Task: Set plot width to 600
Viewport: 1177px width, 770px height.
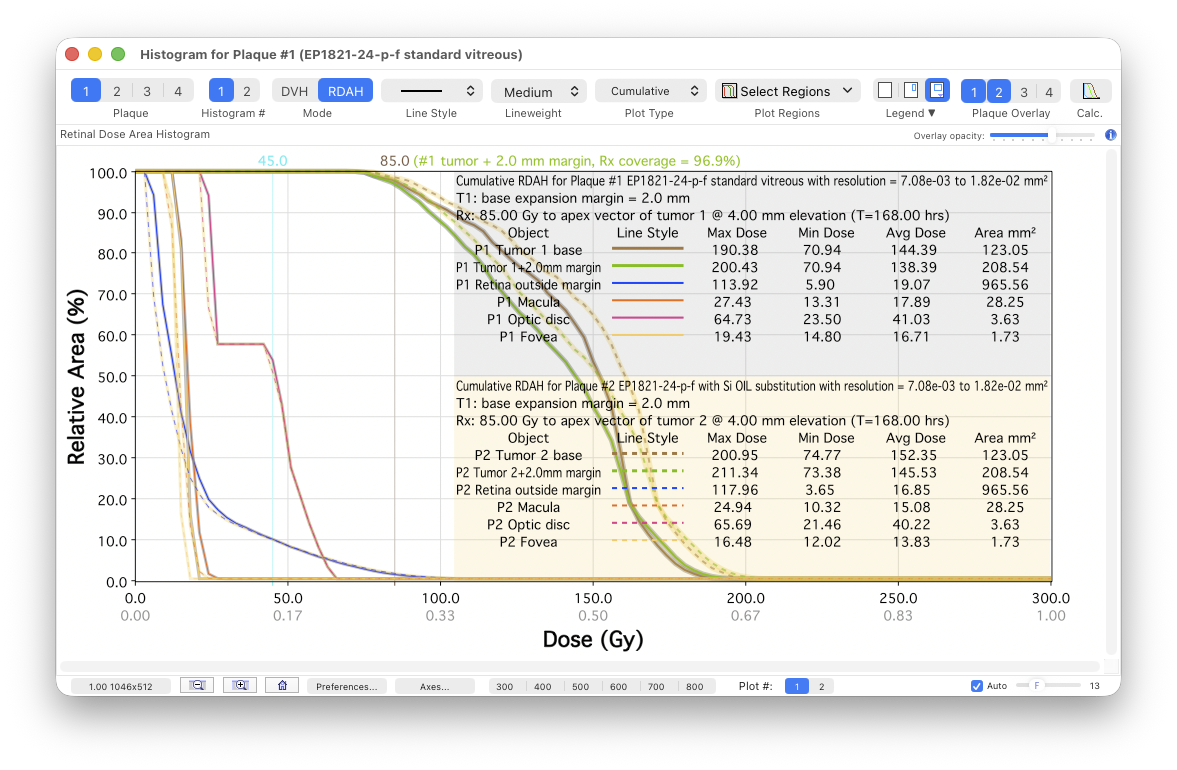Action: (618, 687)
